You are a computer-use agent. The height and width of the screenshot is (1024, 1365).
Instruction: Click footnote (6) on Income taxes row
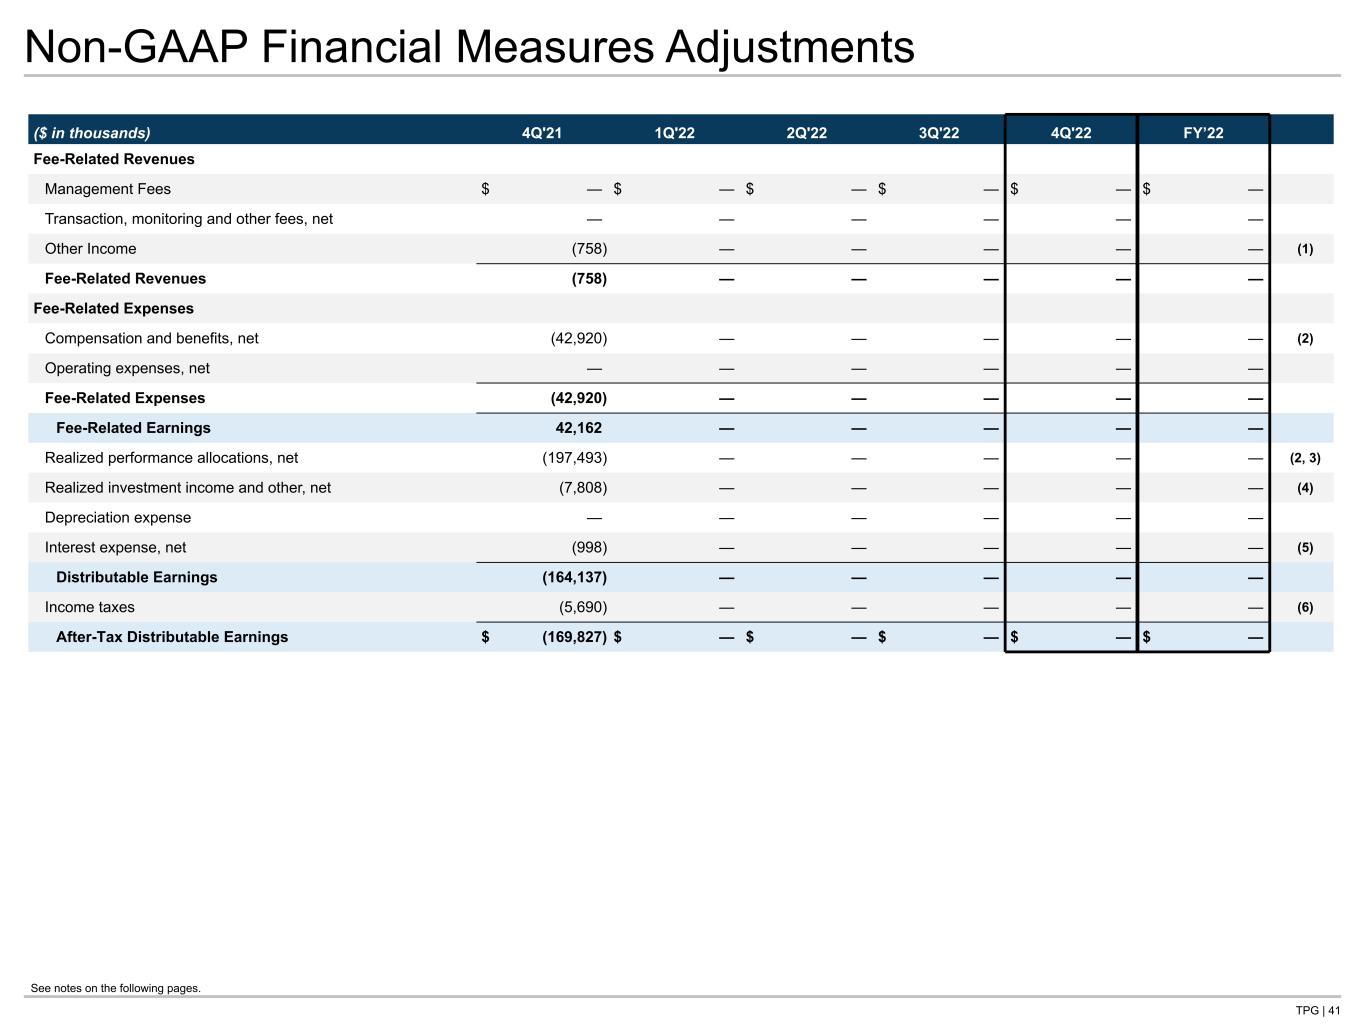pos(1305,608)
